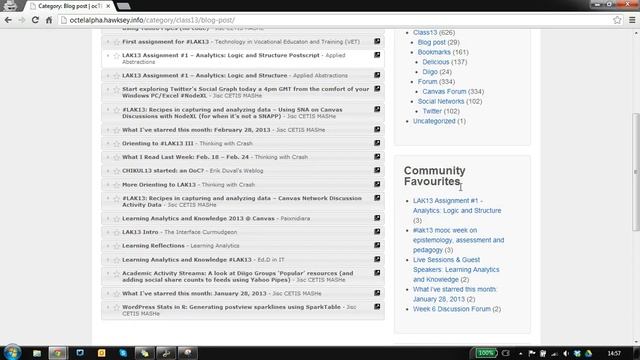Open the Class13 category
The image size is (640, 360).
425,32
